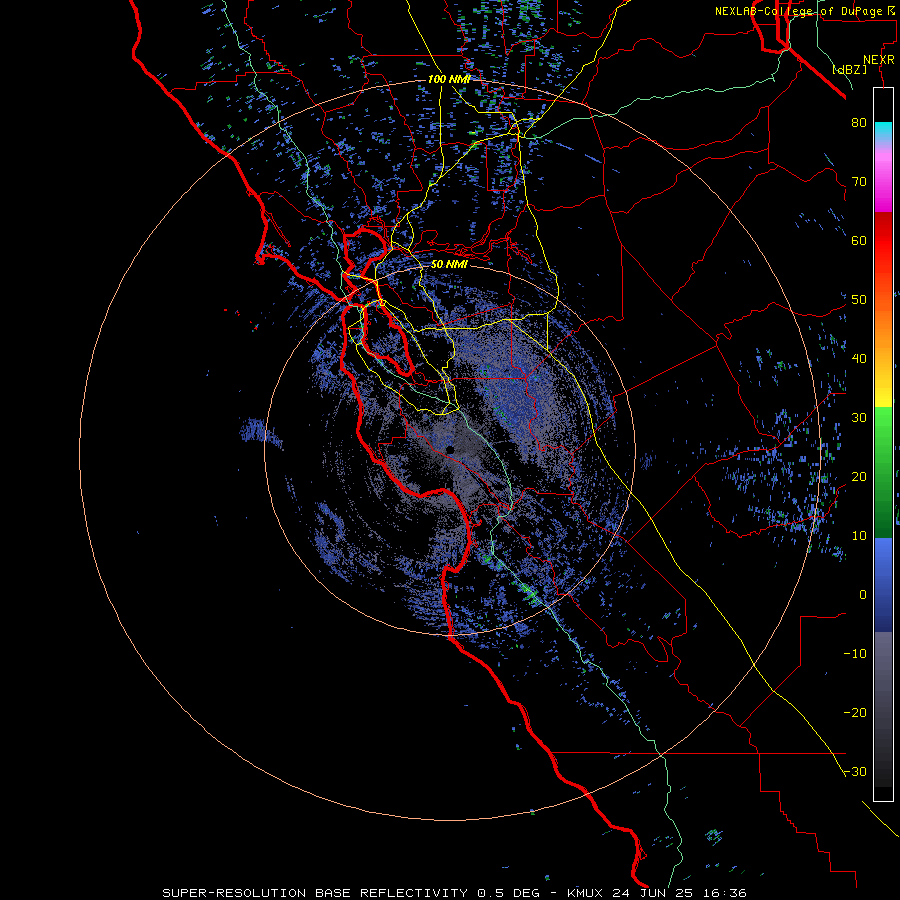Click the 60 value on dBZ scale
Image resolution: width=900 pixels, height=900 pixels.
click(859, 241)
